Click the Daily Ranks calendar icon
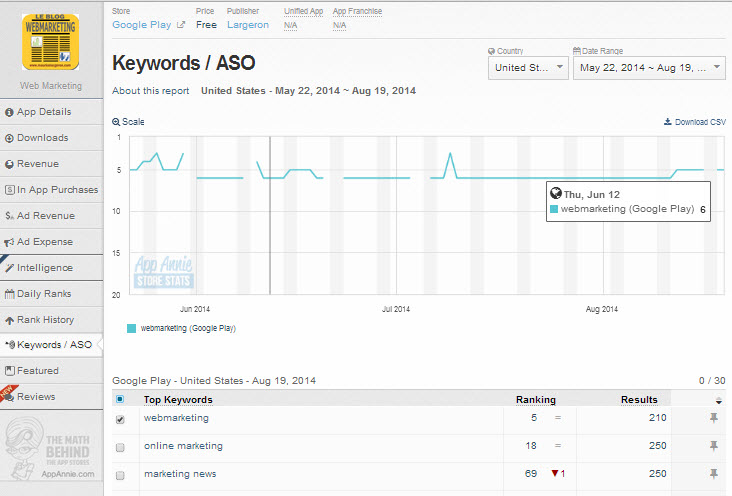732x496 pixels. click(x=9, y=294)
